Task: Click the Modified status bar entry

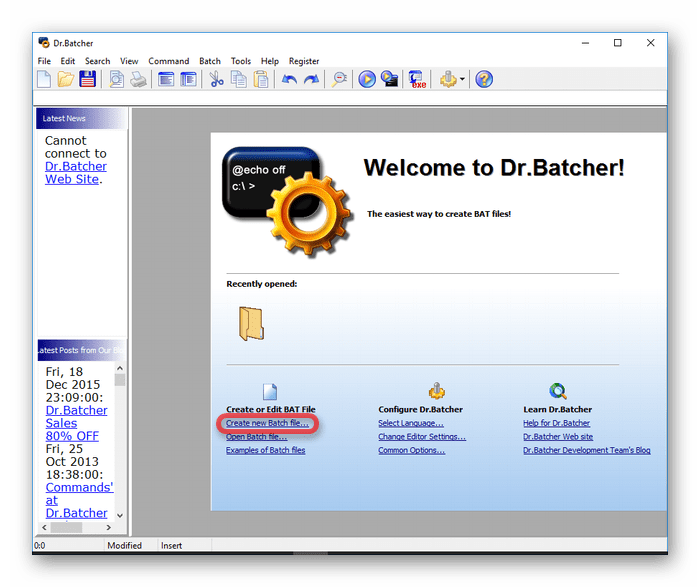Action: click(124, 545)
